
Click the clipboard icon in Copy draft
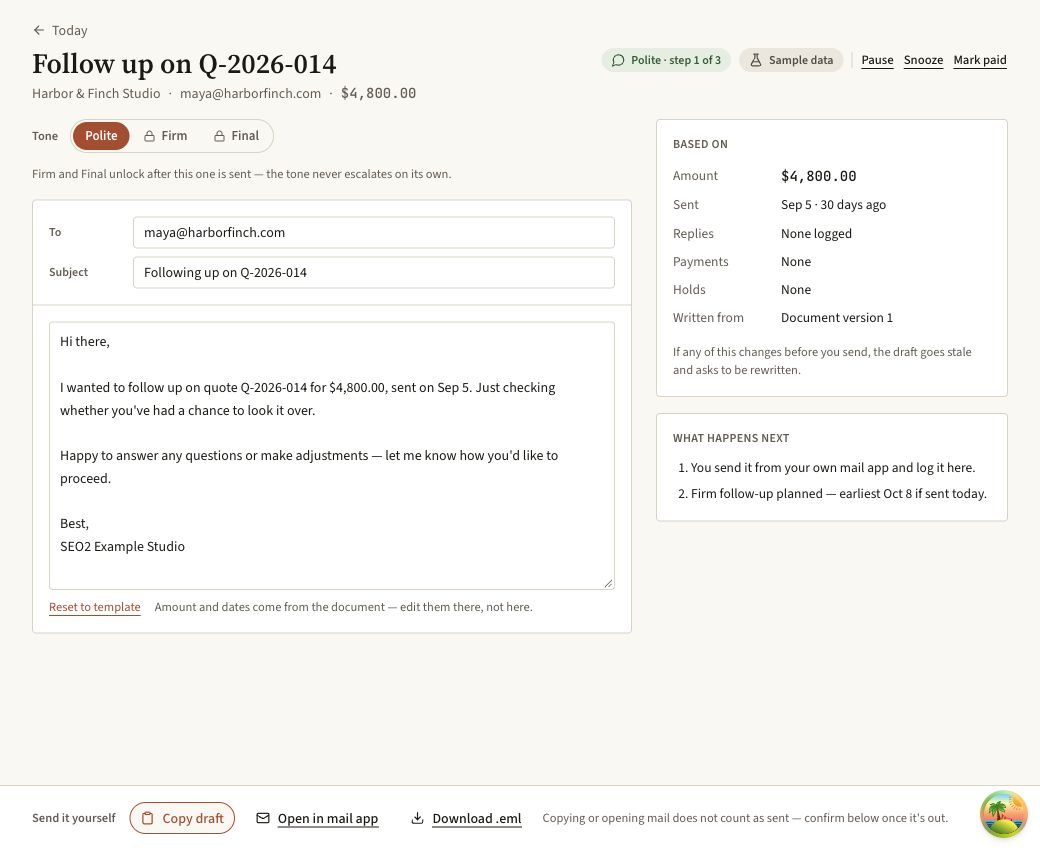(x=147, y=818)
